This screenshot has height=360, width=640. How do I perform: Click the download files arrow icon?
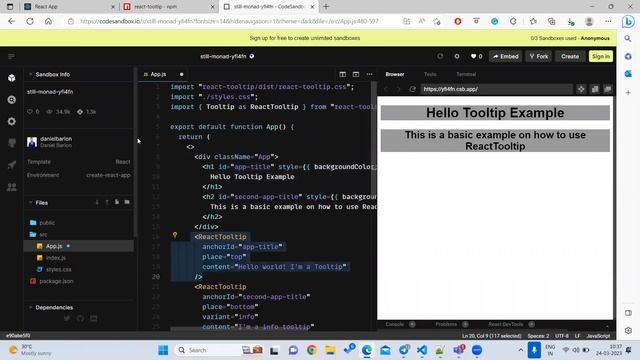[x=97, y=202]
